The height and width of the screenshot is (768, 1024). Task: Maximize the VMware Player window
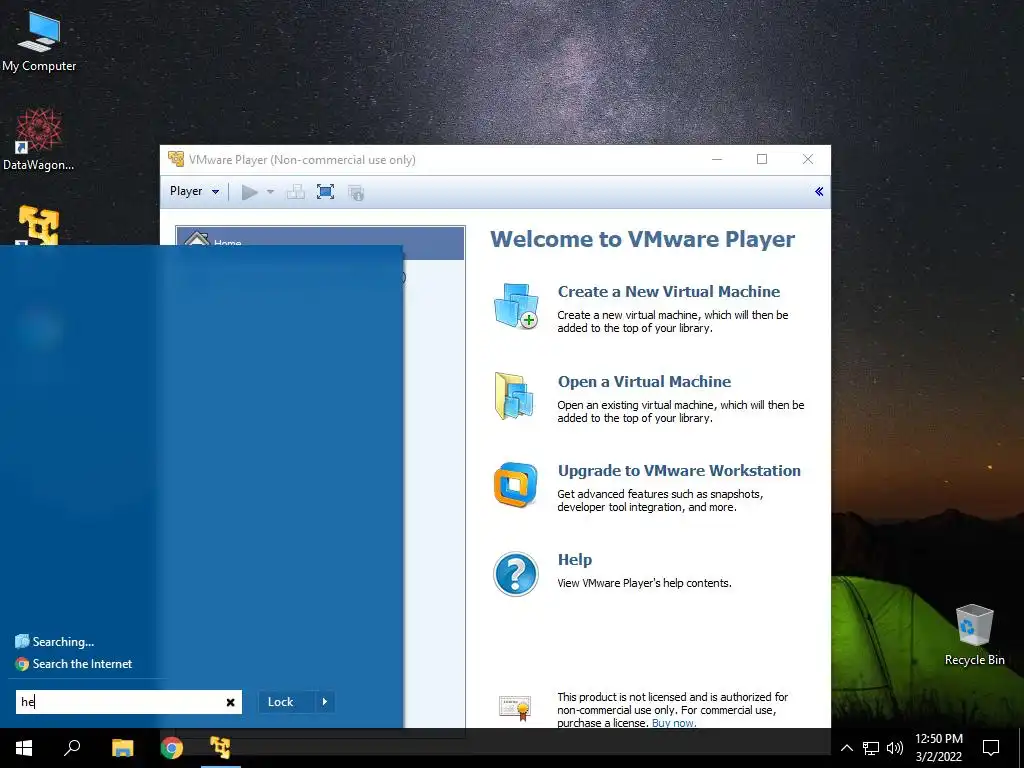pos(761,159)
